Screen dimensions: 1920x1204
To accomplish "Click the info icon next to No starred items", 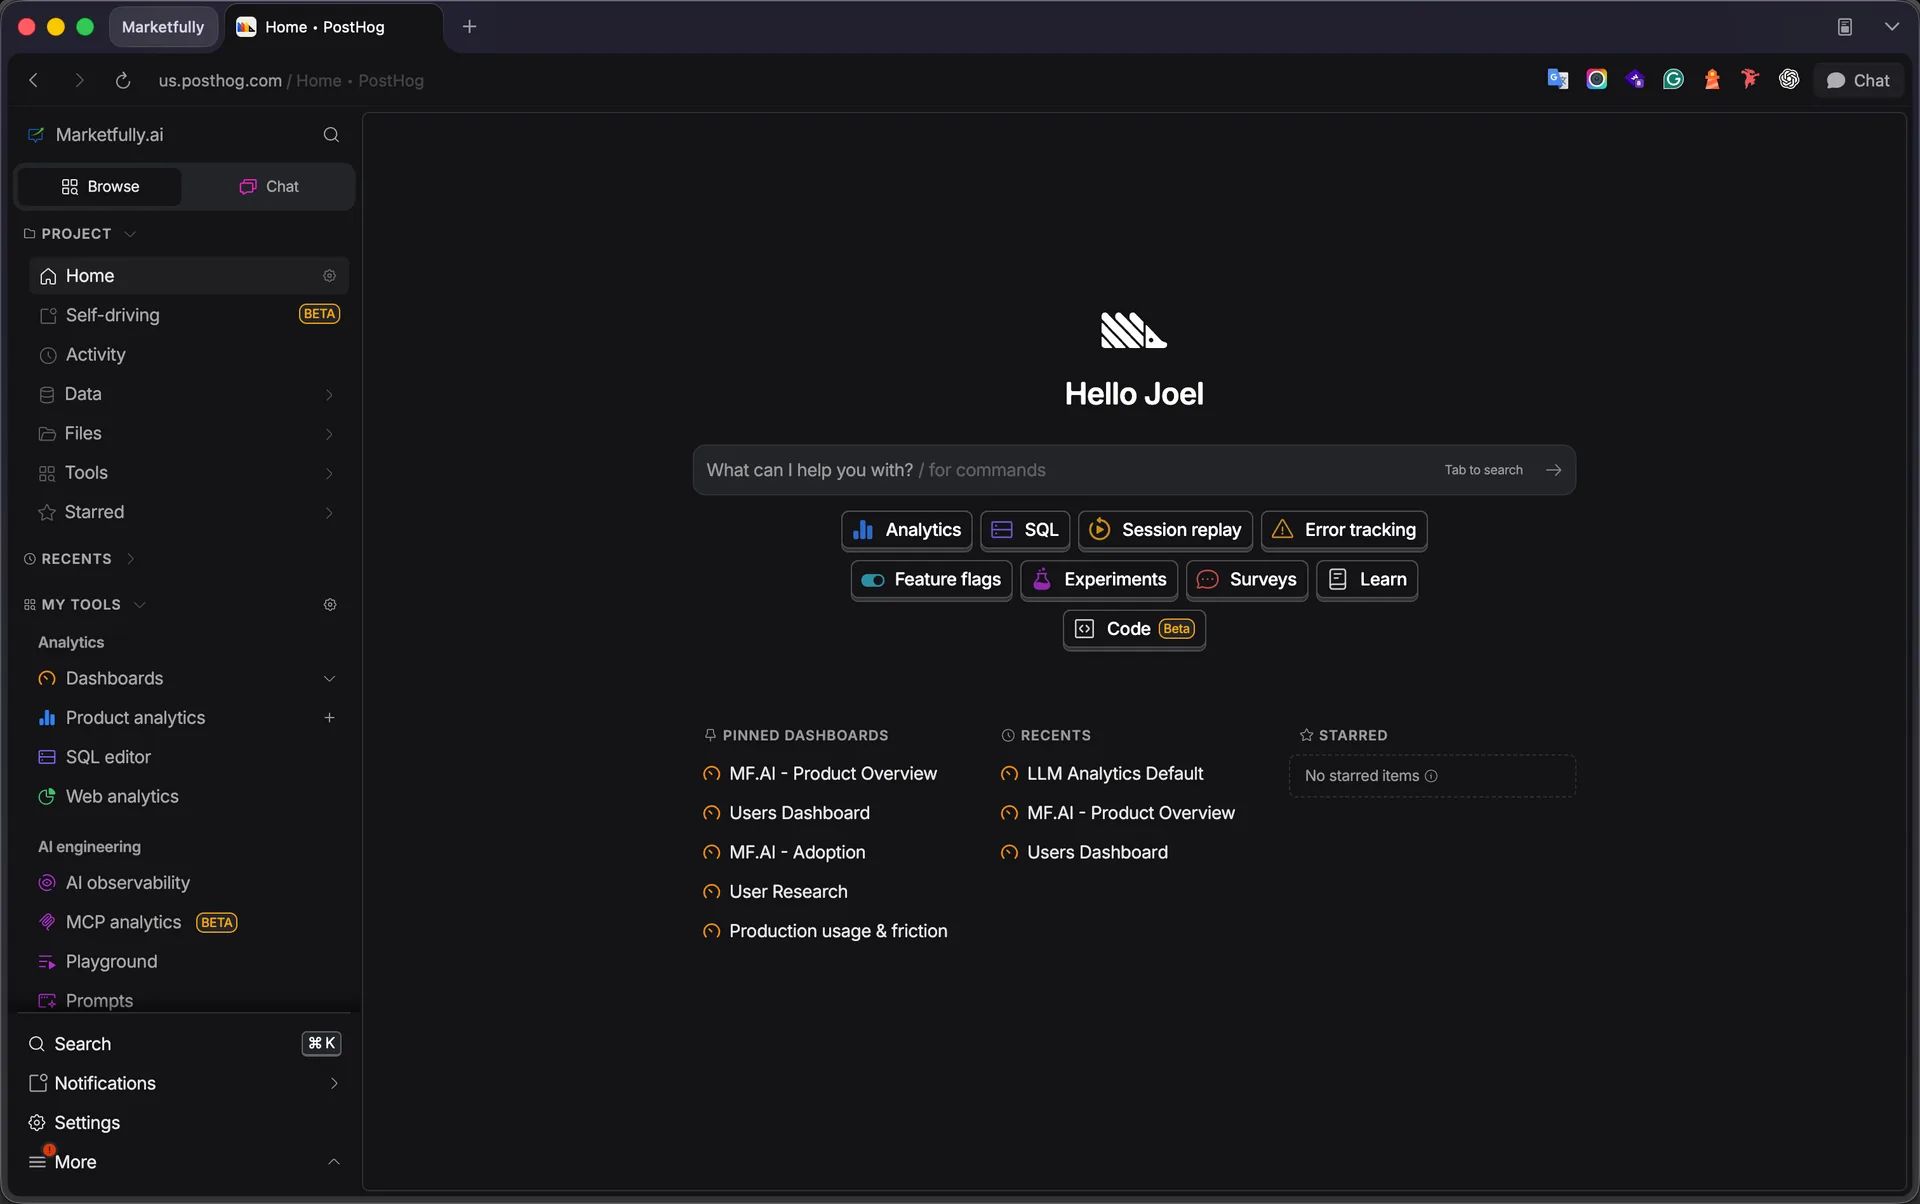I will tap(1431, 776).
